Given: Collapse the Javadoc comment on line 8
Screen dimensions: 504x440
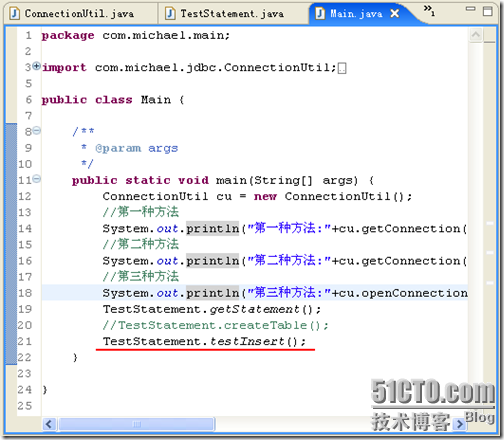Looking at the screenshot, I should (x=37, y=130).
